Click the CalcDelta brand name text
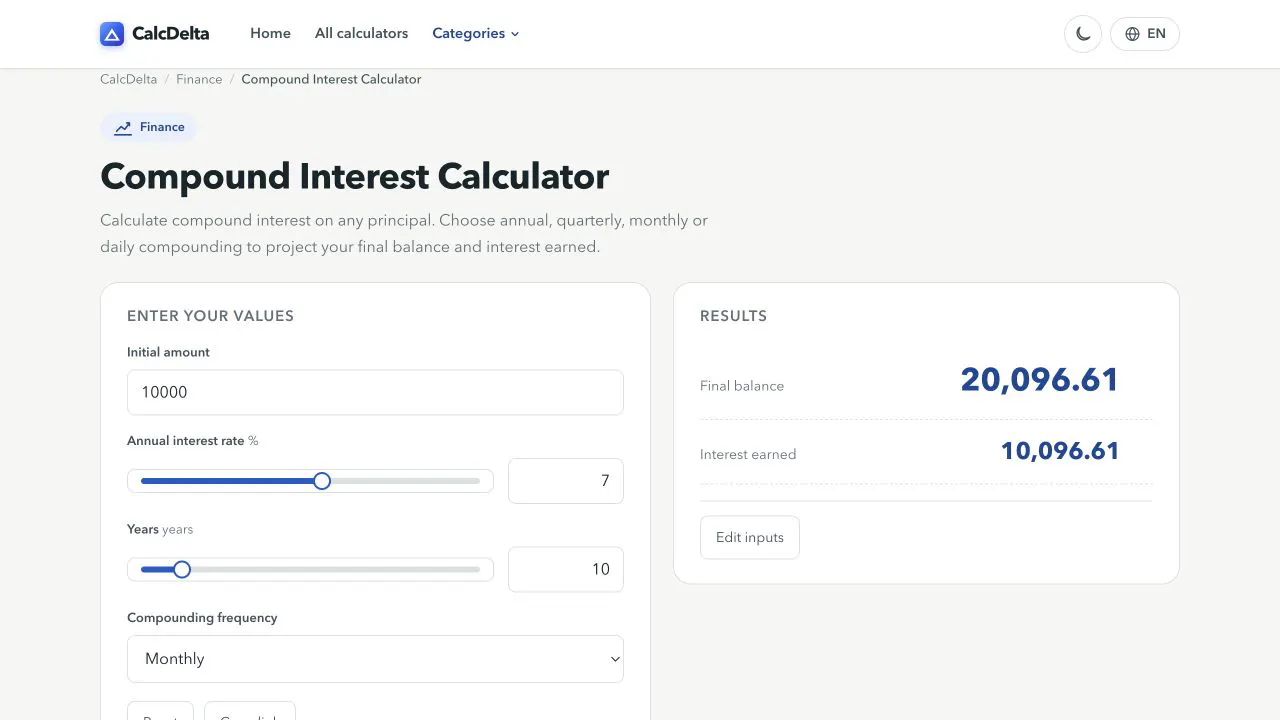This screenshot has width=1280, height=720. coord(171,34)
